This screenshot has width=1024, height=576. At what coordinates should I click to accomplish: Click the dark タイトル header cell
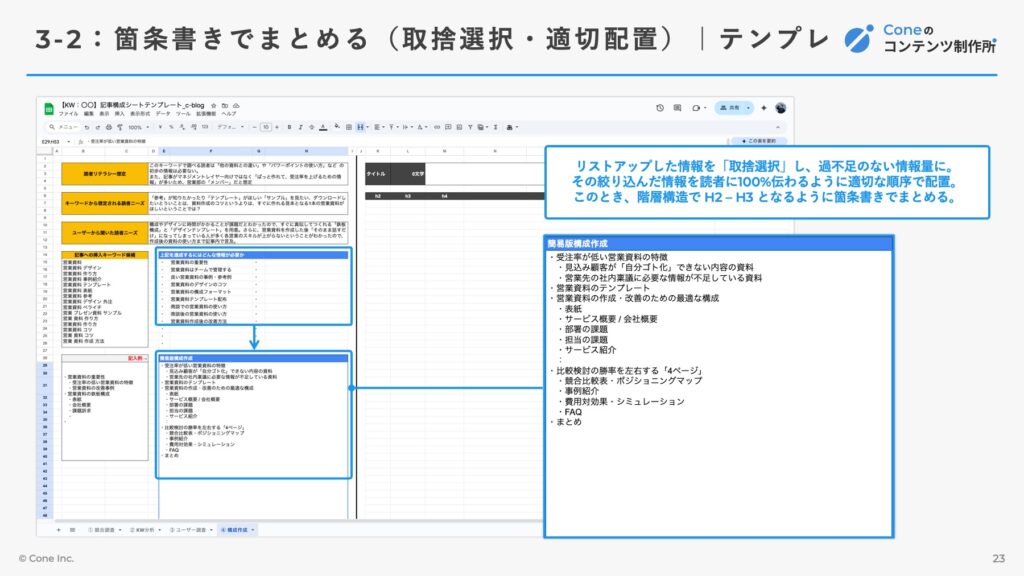pyautogui.click(x=376, y=174)
